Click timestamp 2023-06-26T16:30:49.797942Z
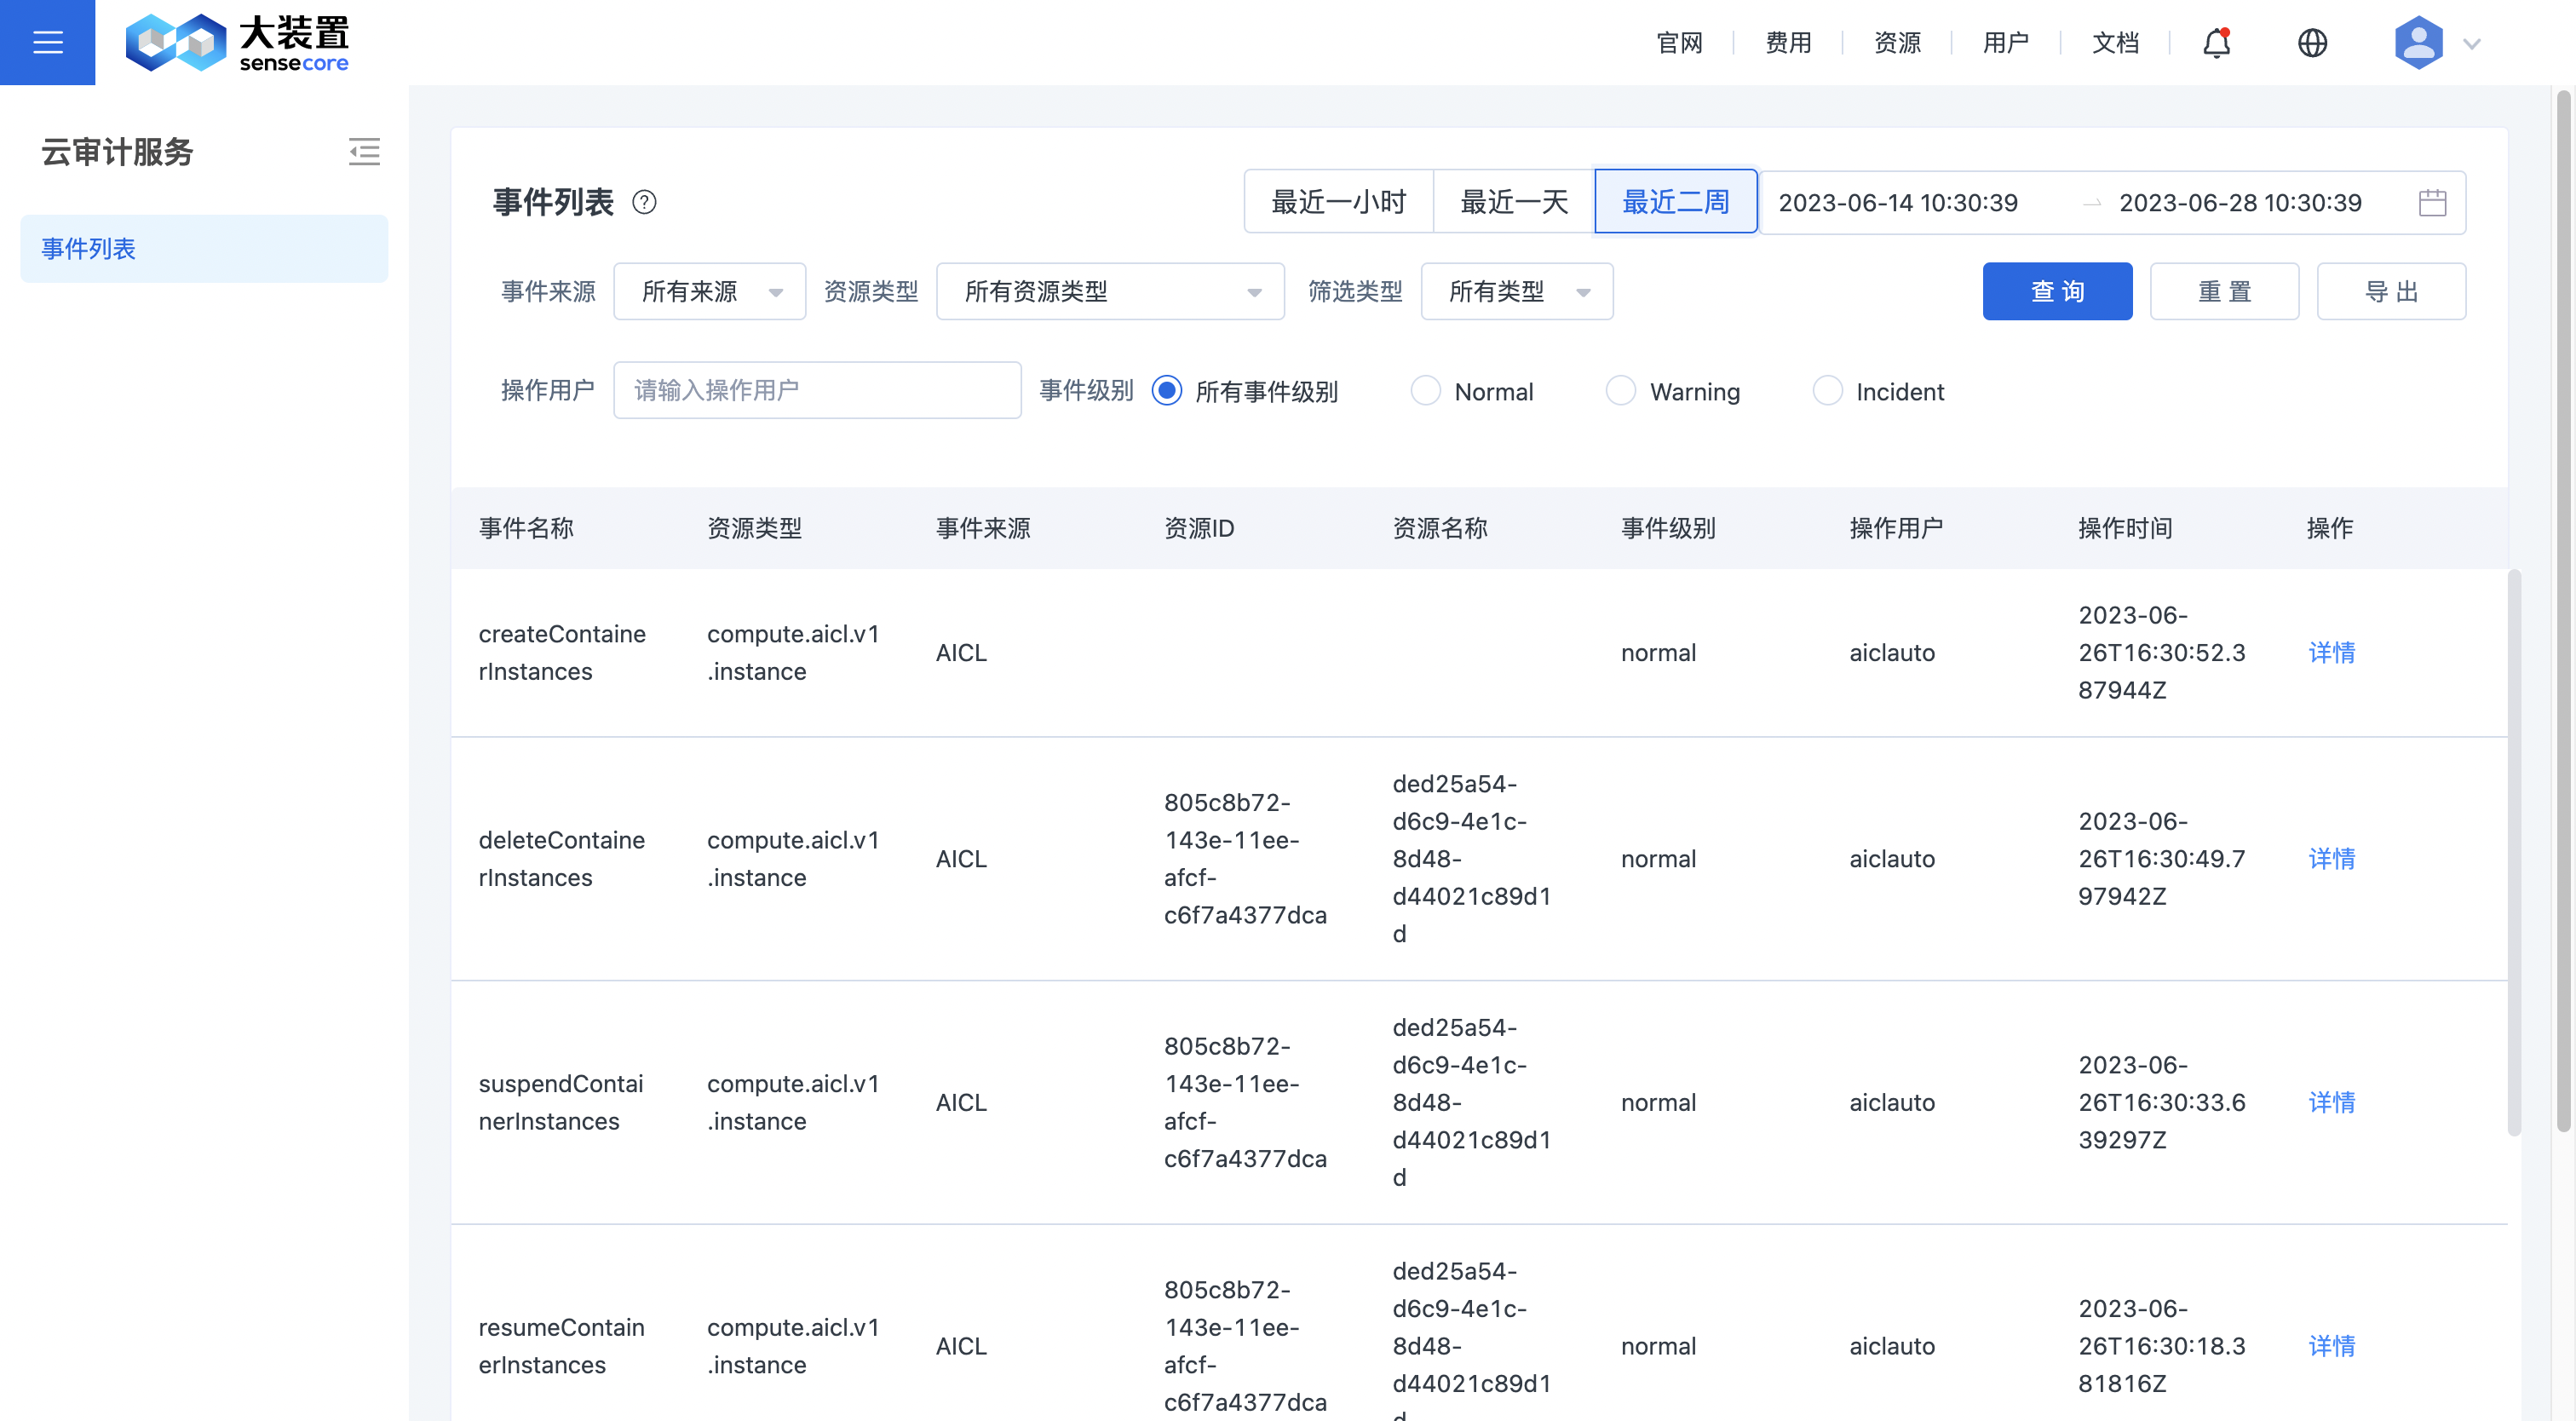This screenshot has height=1421, width=2576. [2162, 859]
